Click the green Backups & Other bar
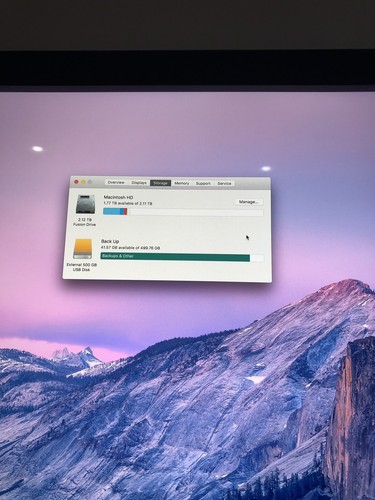Viewport: 375px width, 500px height. pyautogui.click(x=175, y=257)
